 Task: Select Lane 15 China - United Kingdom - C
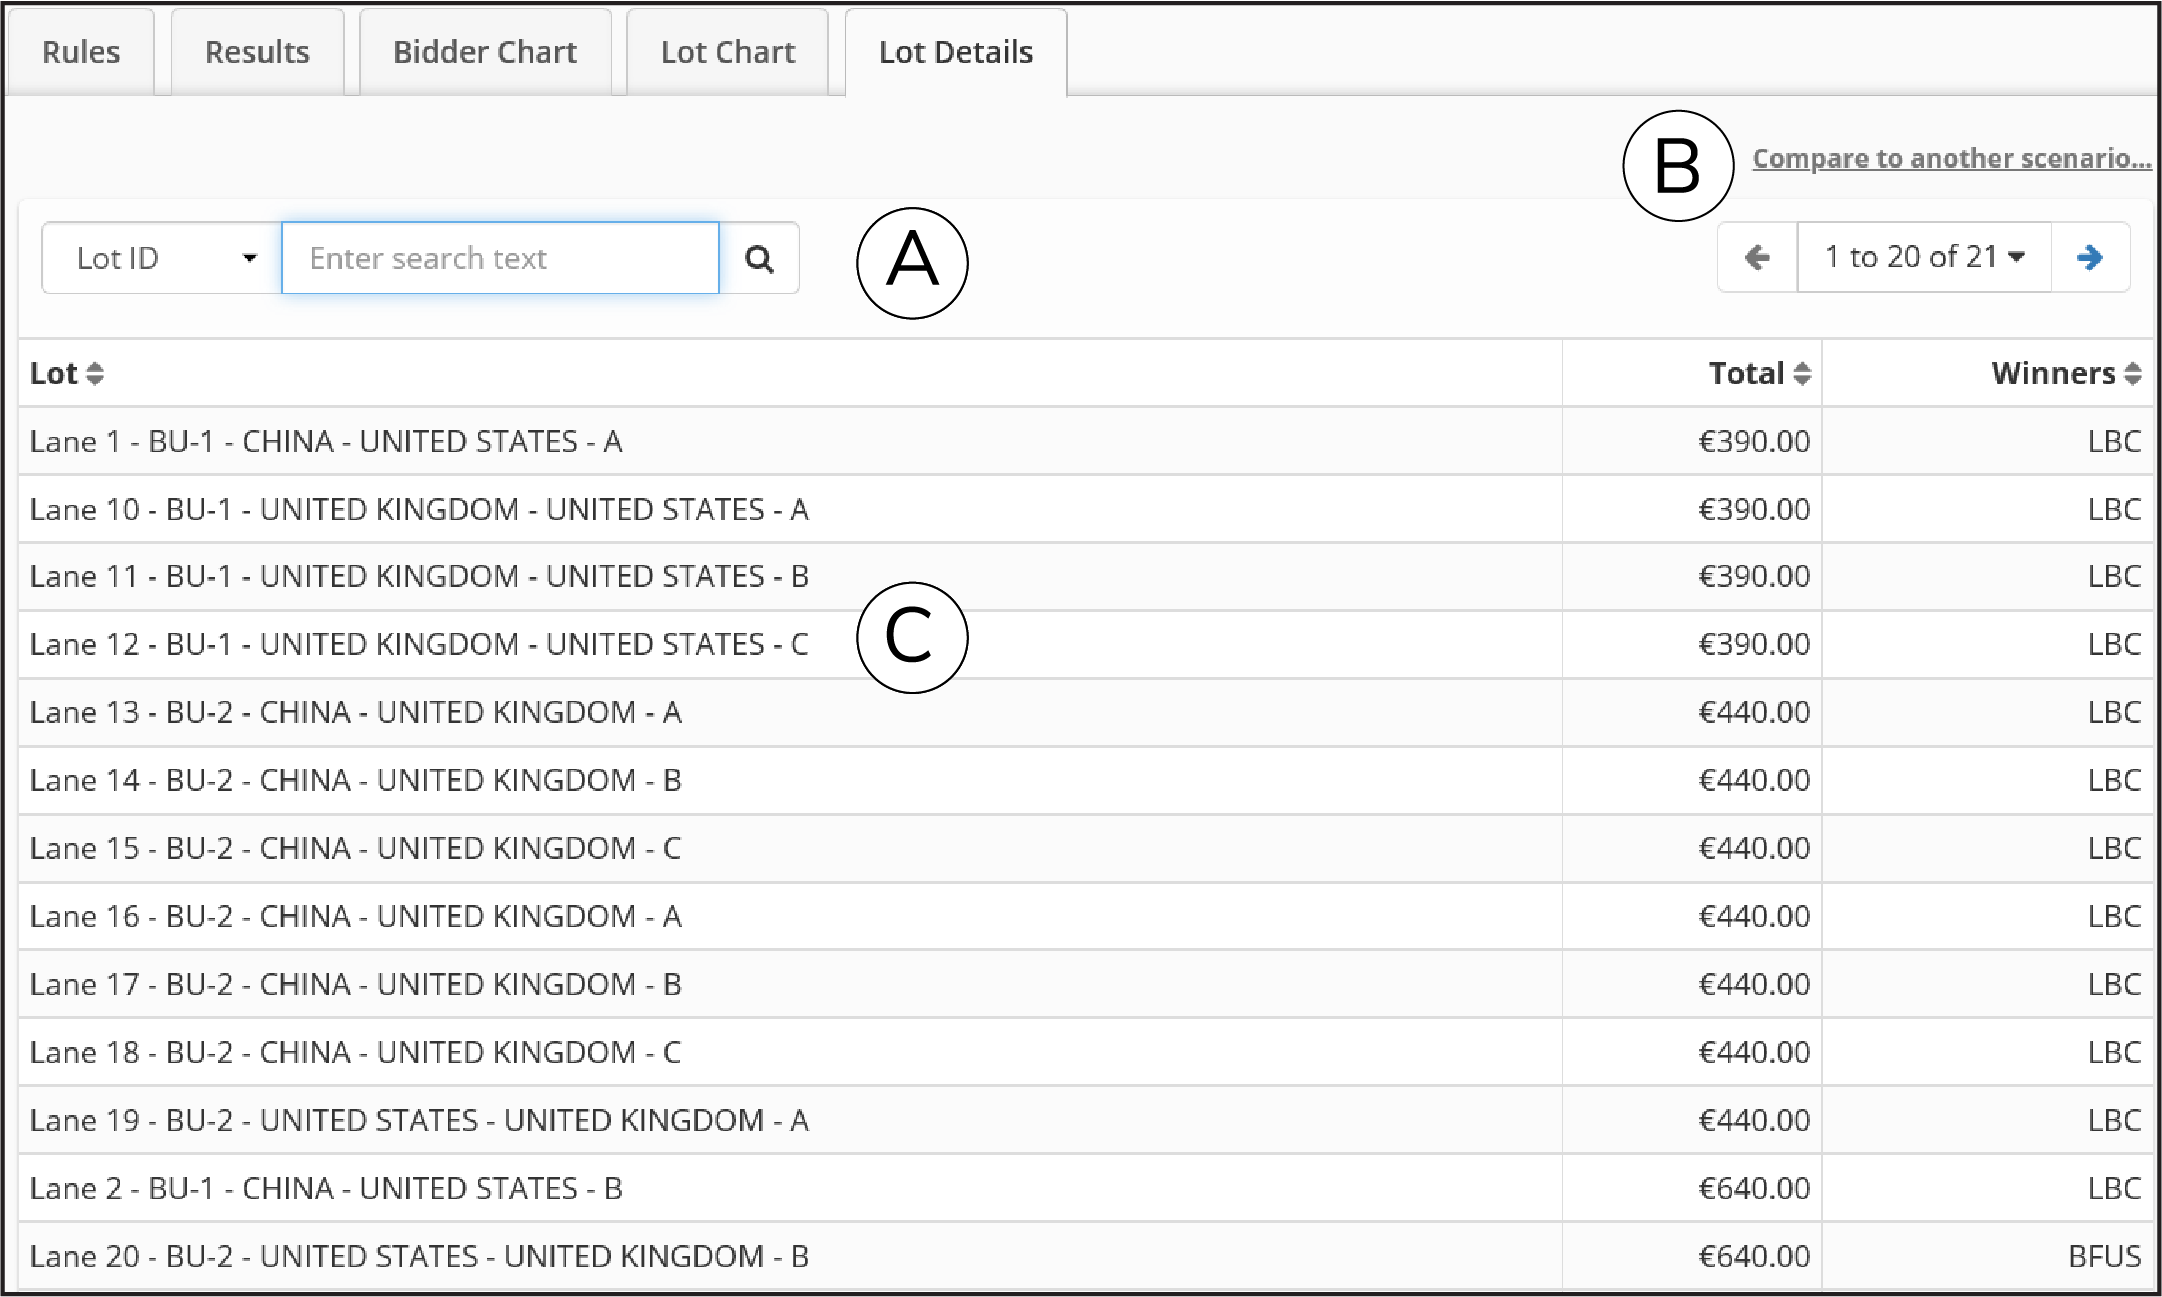[x=1086, y=849]
